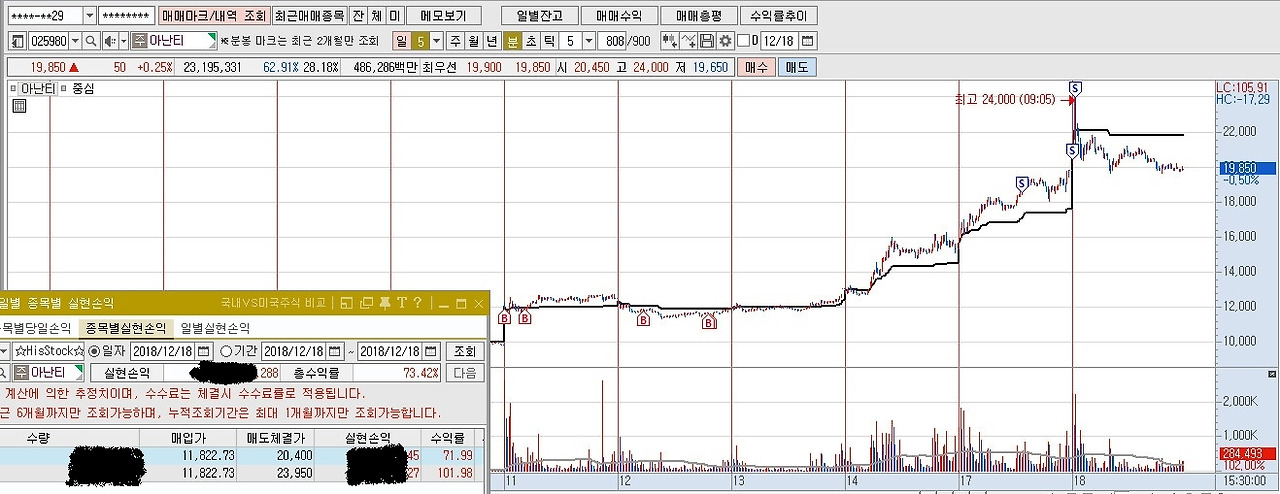Open 매매수익 button

click(x=619, y=16)
